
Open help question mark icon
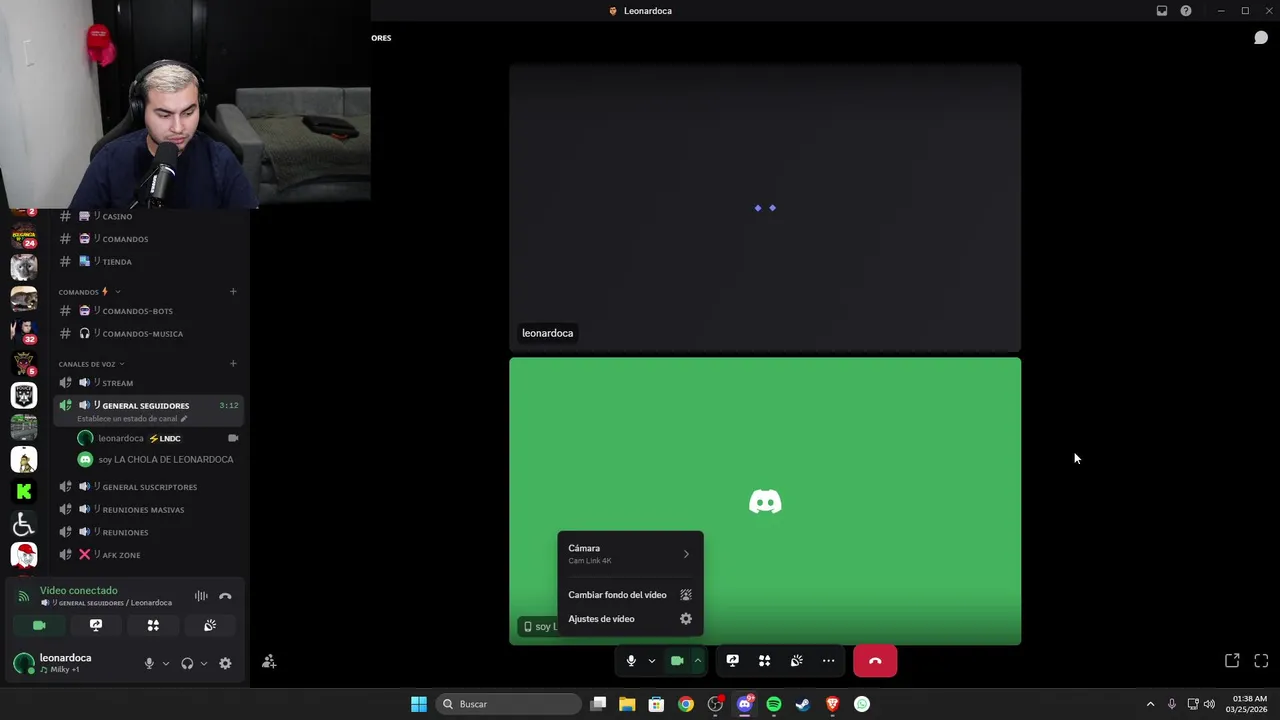click(1186, 11)
